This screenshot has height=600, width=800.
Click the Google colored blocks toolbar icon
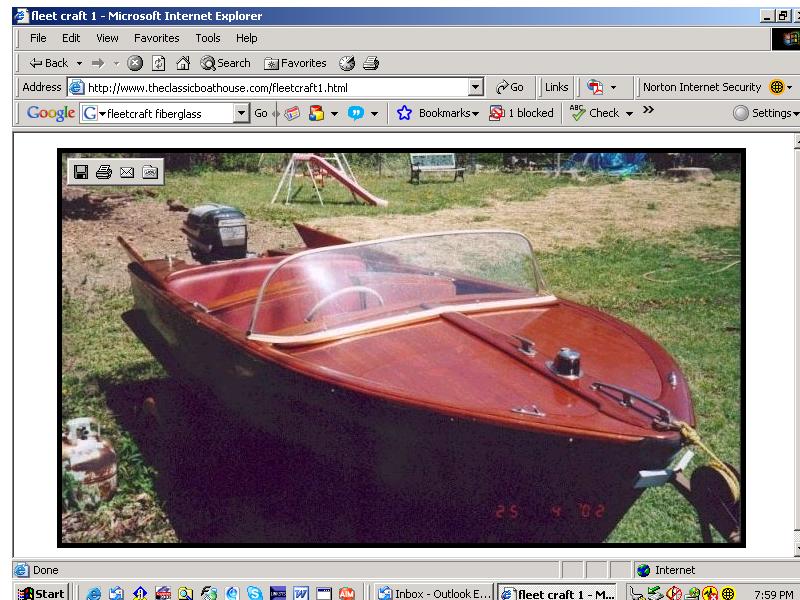pyautogui.click(x=316, y=113)
